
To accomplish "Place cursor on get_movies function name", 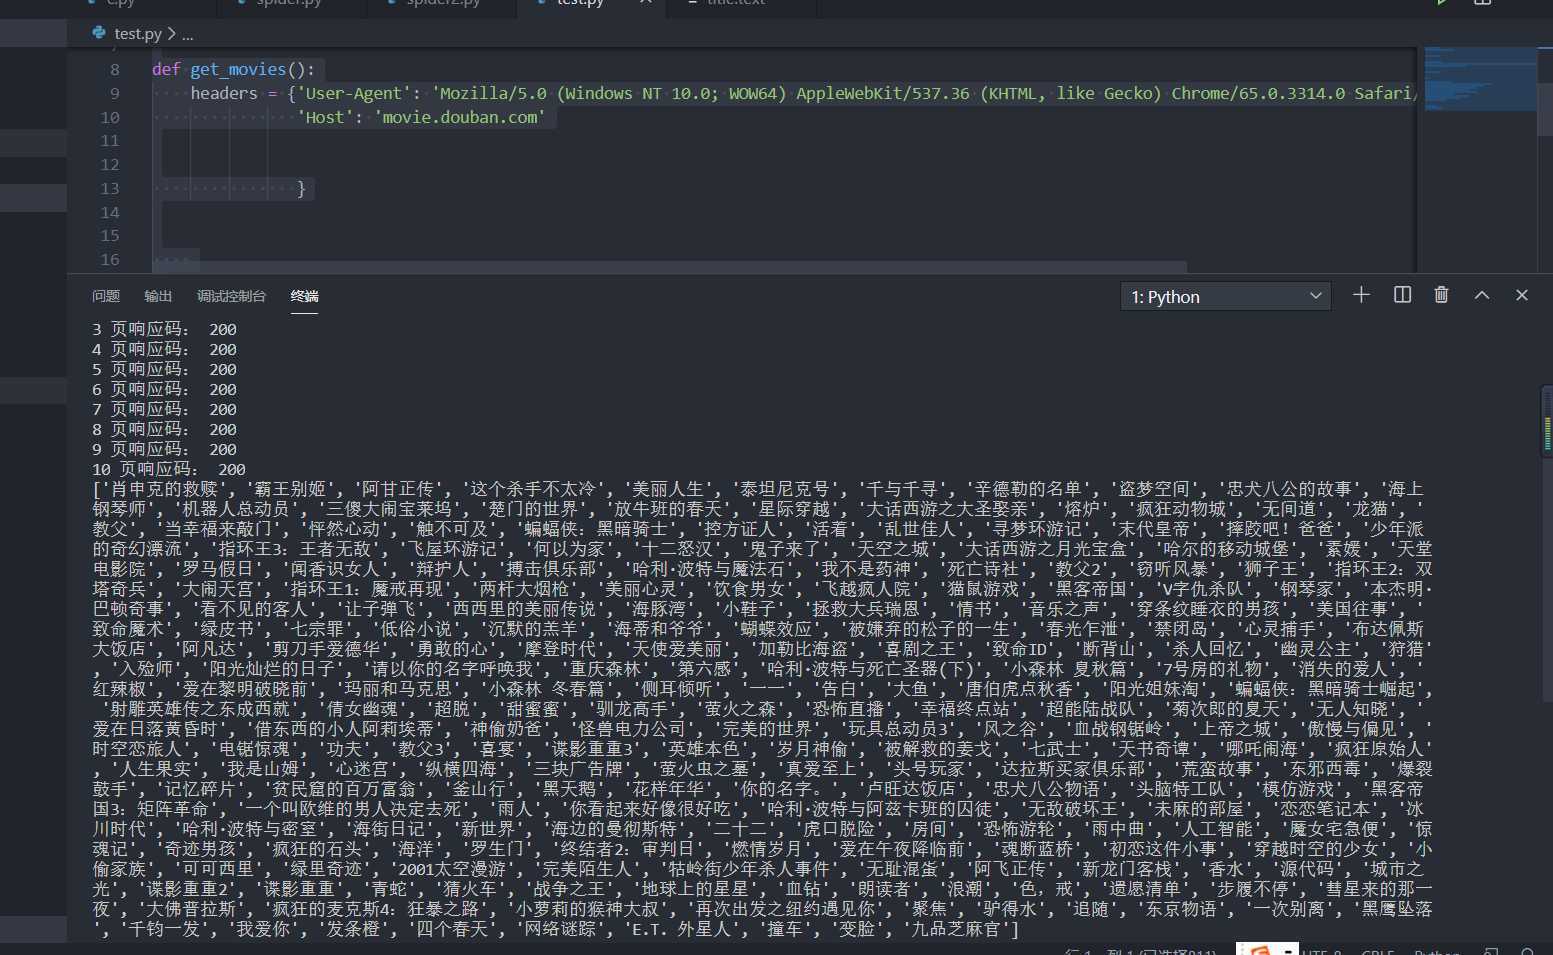I will (238, 69).
